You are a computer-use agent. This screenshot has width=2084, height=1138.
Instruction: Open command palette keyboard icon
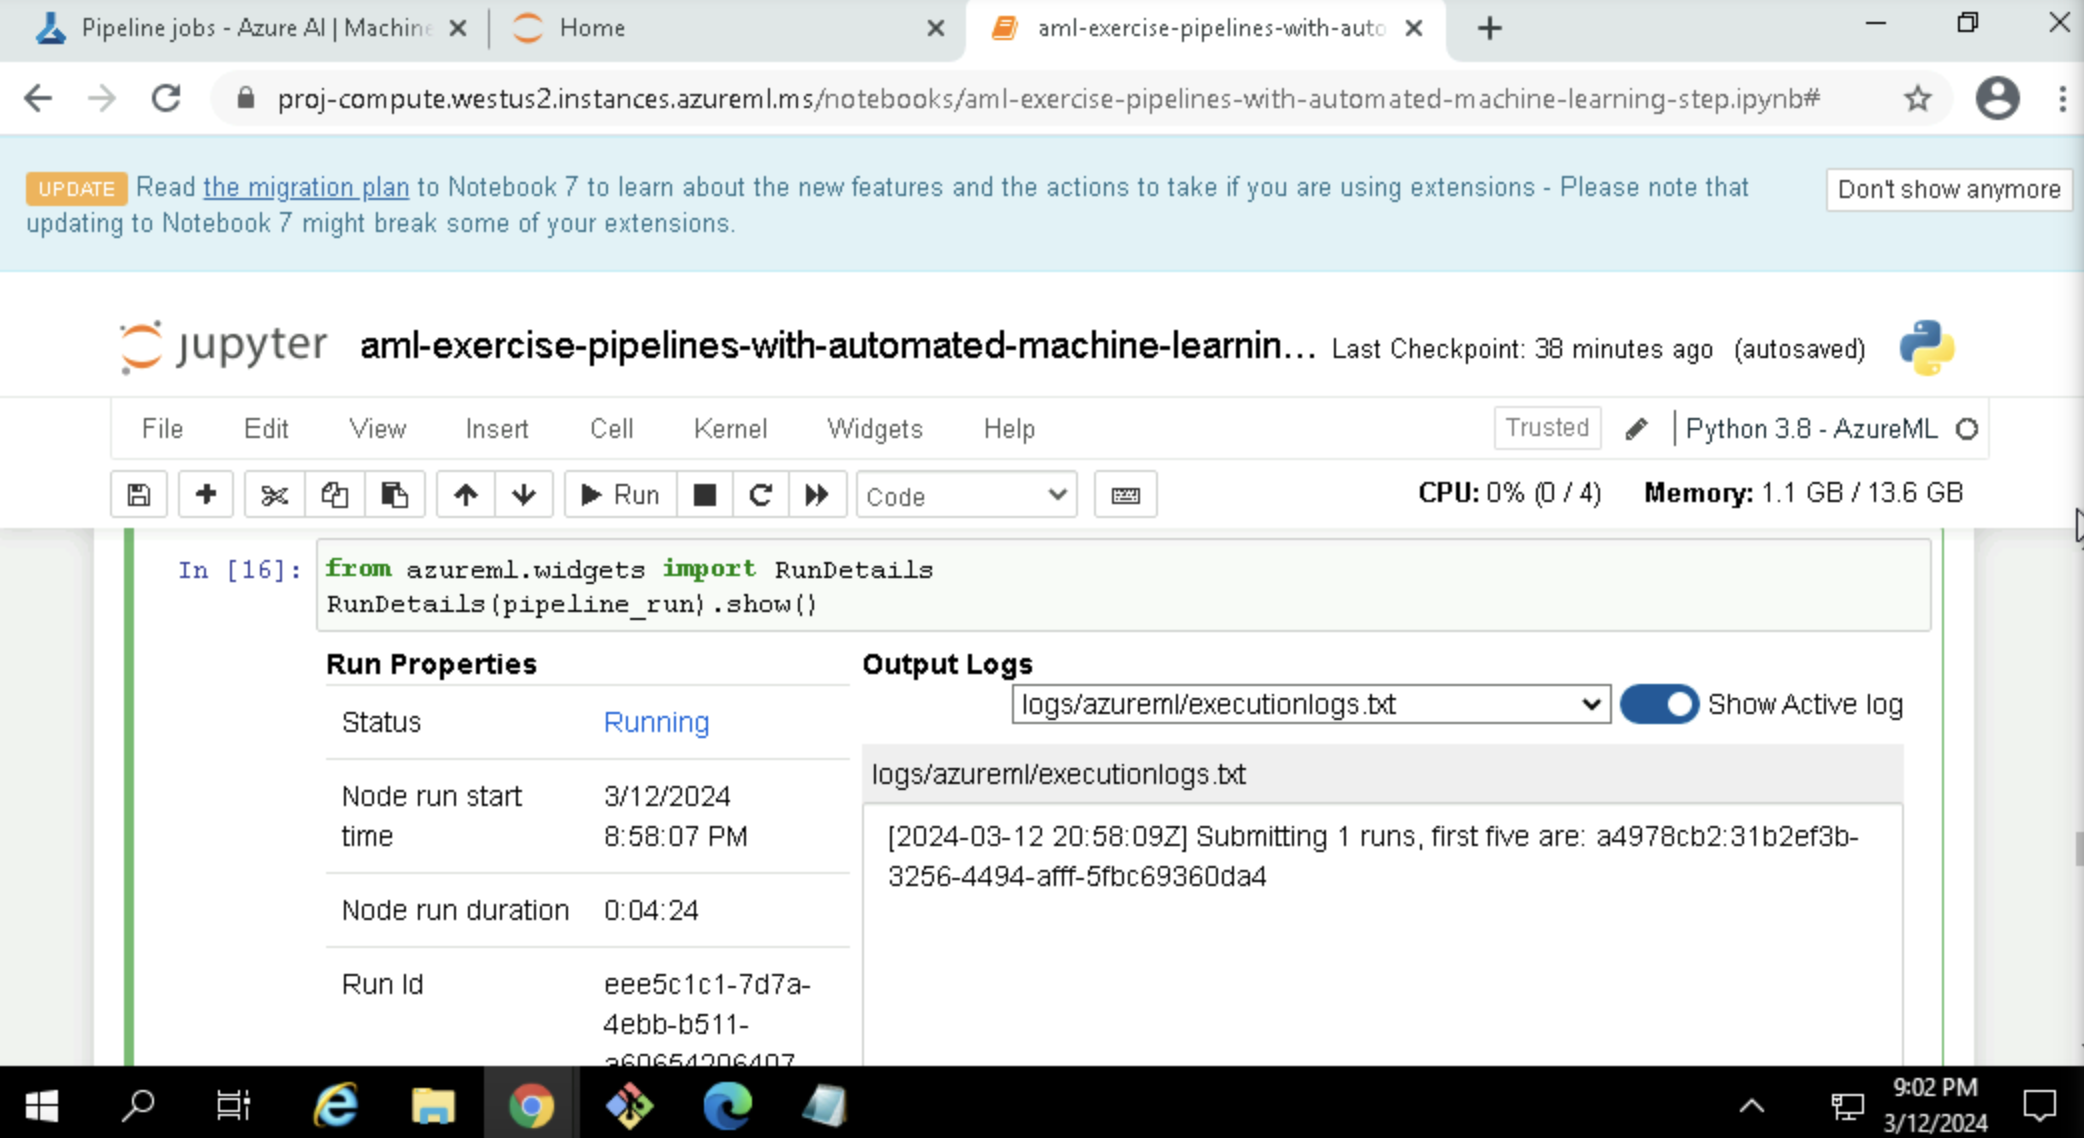coord(1125,495)
